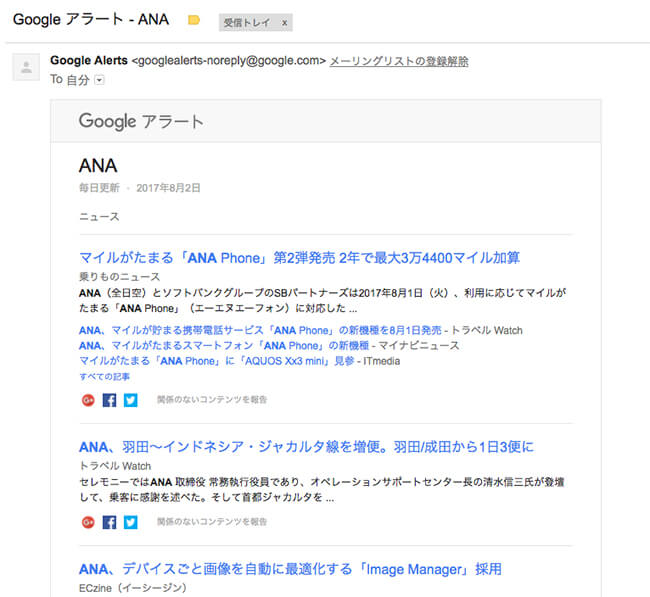
Task: Report irrelevant content for ANA Phone article
Action: (x=212, y=400)
